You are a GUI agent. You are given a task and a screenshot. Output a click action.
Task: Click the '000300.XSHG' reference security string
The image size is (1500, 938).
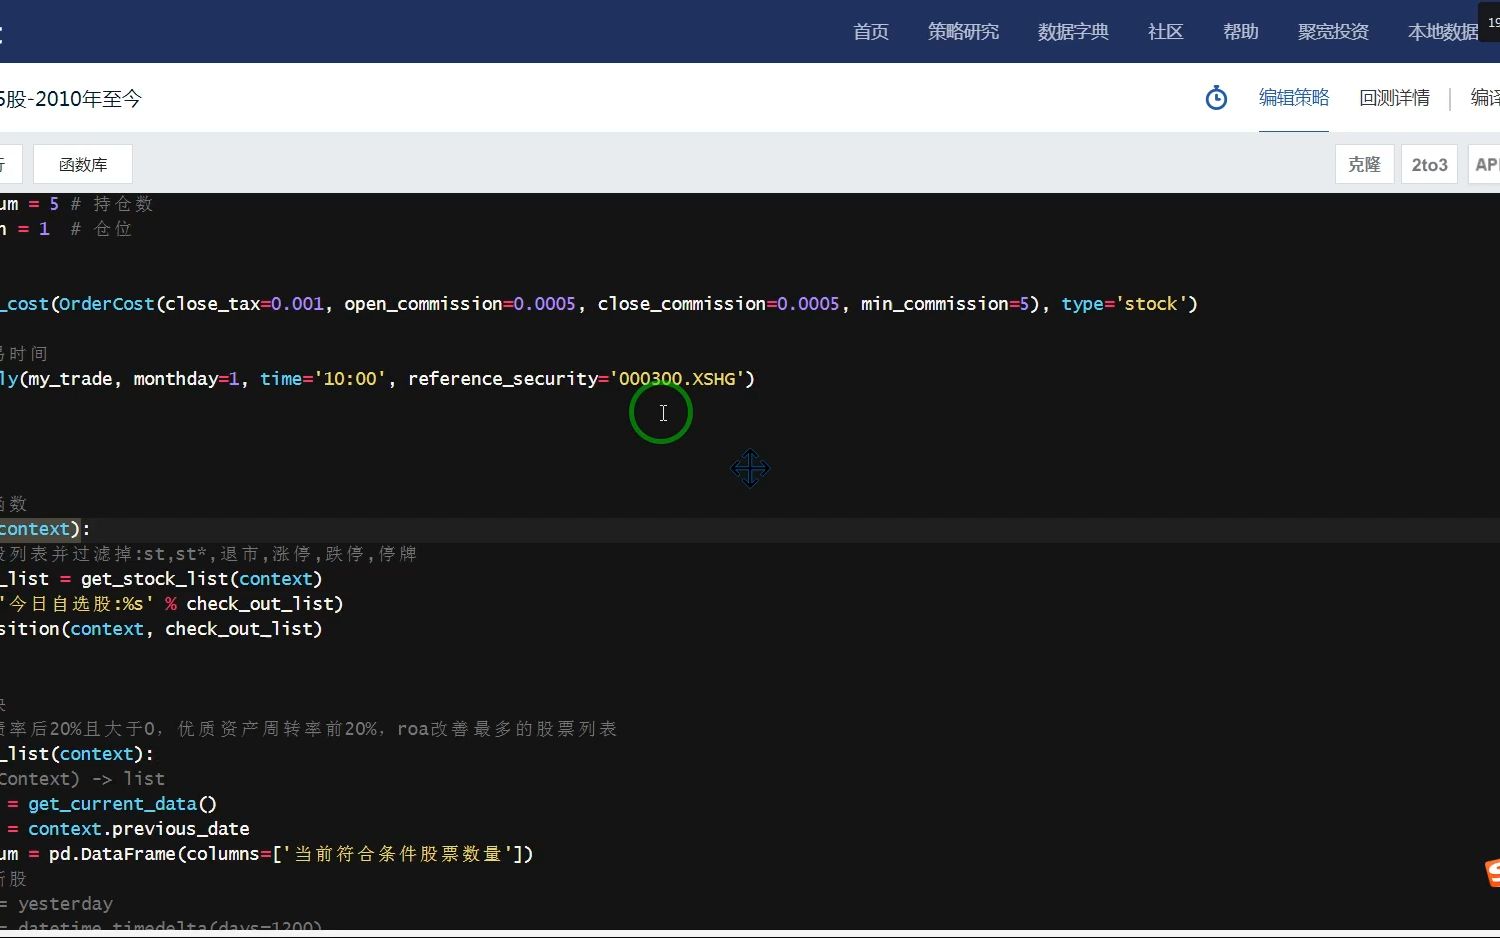tap(679, 379)
